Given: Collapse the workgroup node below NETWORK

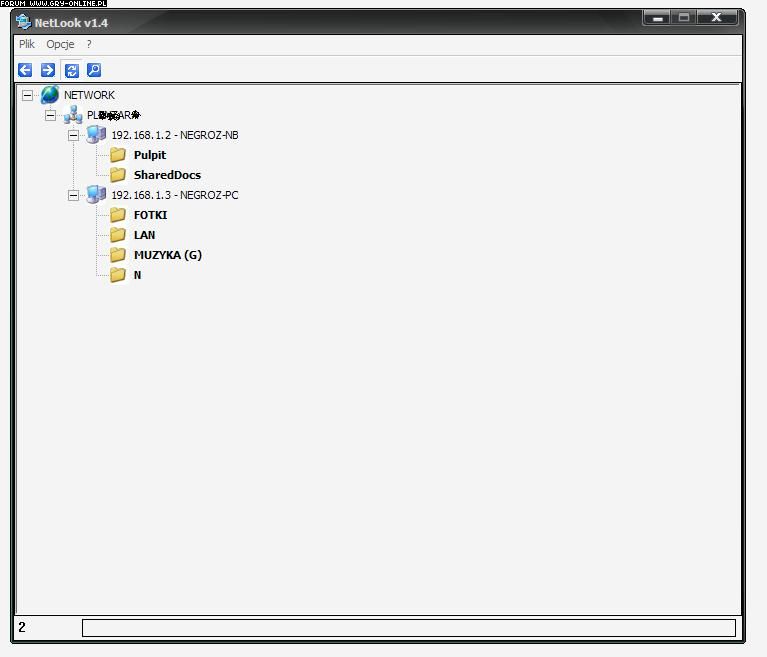Looking at the screenshot, I should point(50,116).
